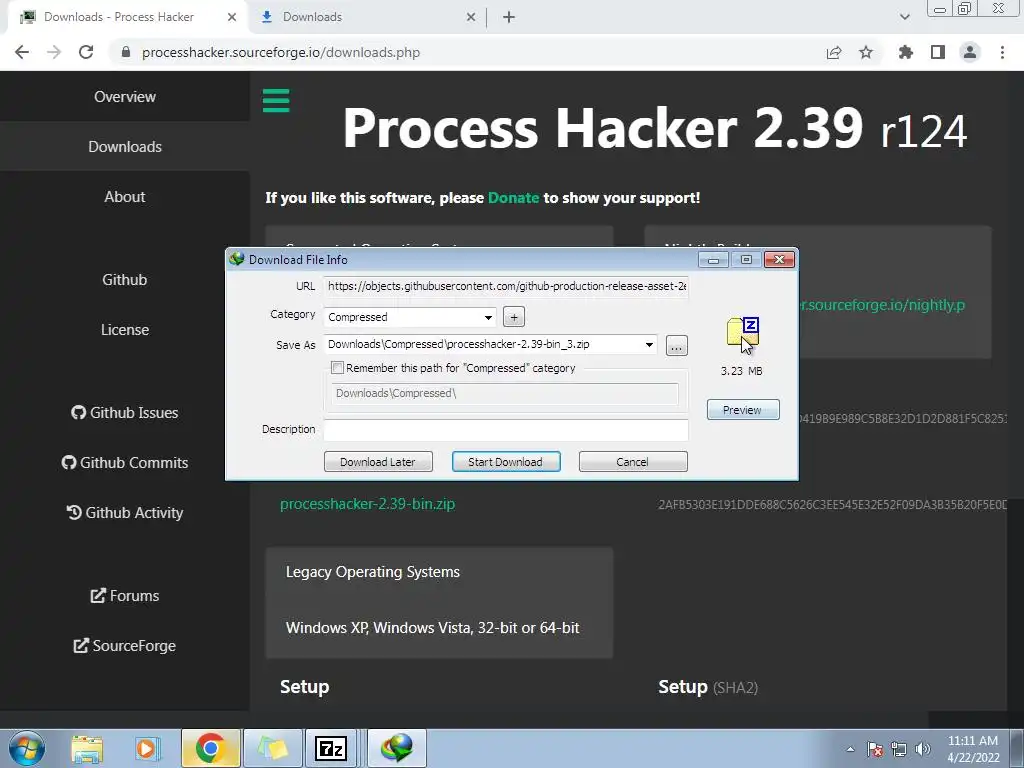Screen dimensions: 1024x768
Task: Open Windows Explorer from the taskbar
Action: [x=87, y=748]
